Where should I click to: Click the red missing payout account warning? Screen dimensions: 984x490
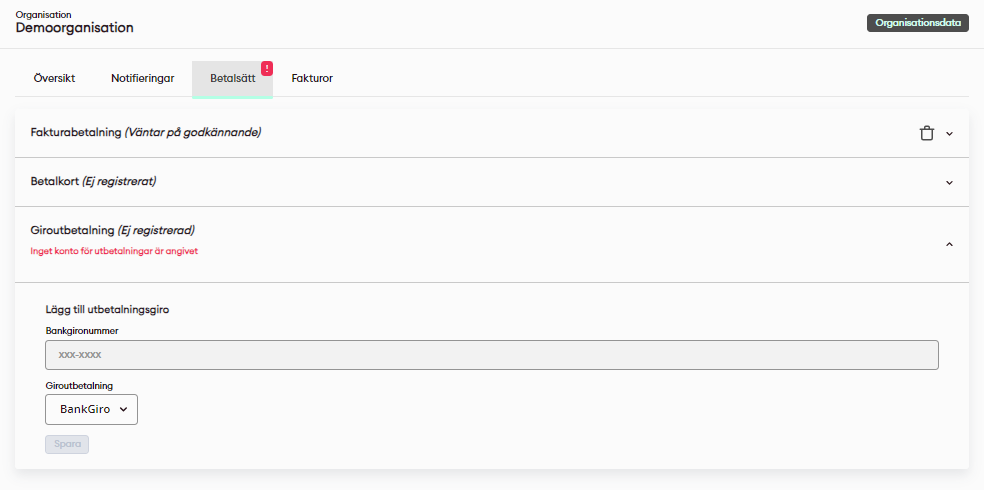(x=114, y=251)
